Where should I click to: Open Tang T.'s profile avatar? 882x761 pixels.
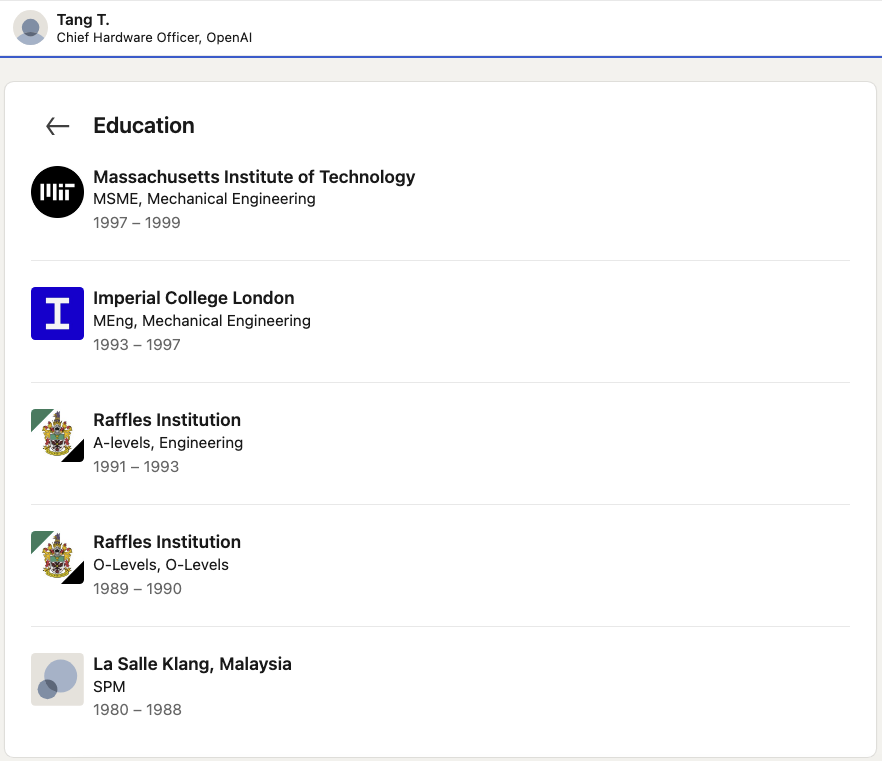30,28
